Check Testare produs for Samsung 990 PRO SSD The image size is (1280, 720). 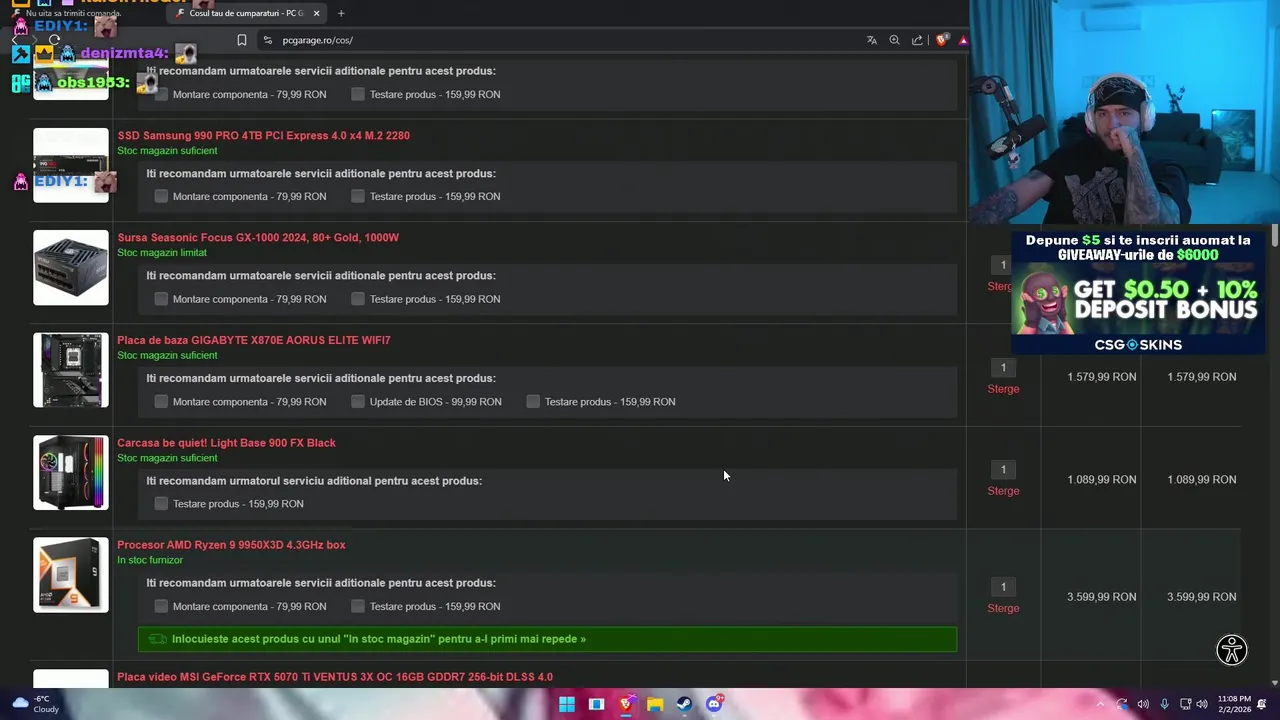[358, 196]
